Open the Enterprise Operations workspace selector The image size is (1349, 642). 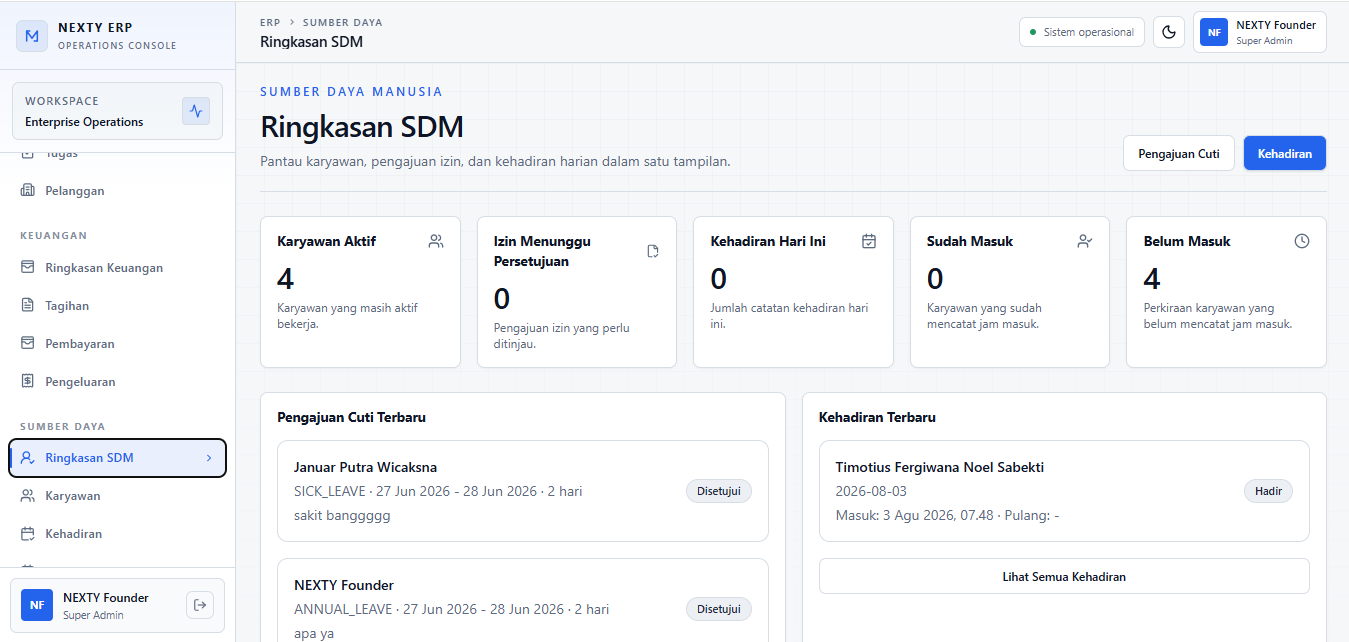[x=117, y=111]
